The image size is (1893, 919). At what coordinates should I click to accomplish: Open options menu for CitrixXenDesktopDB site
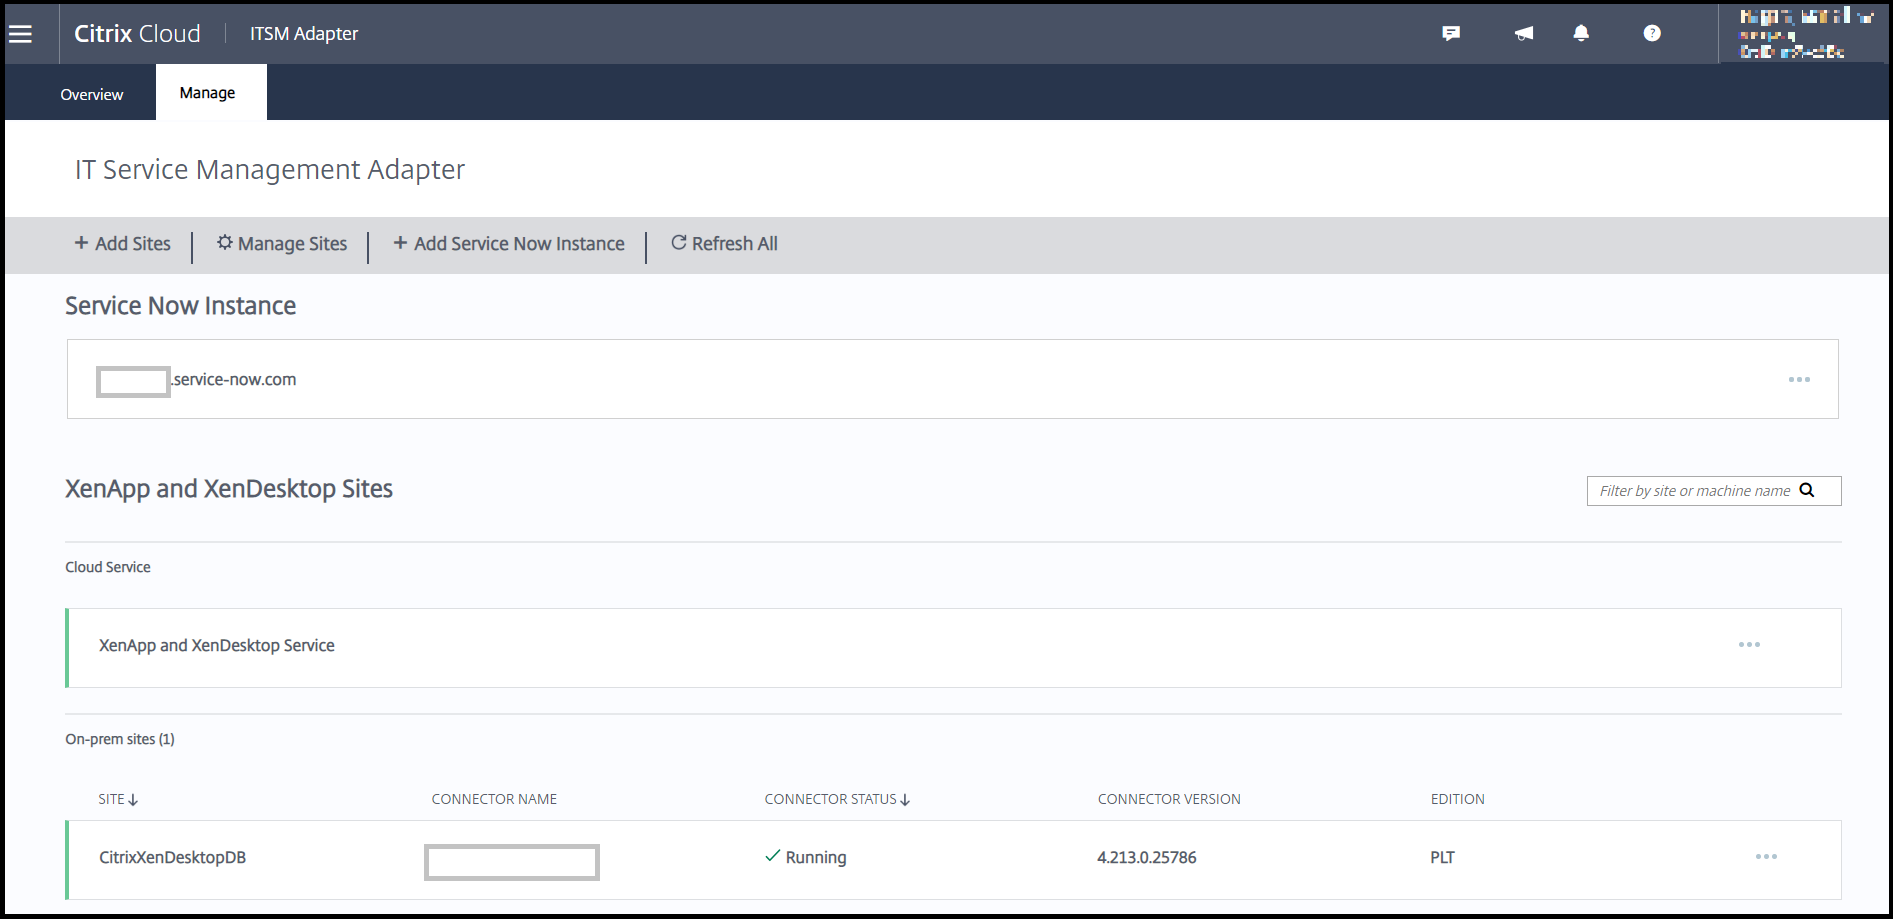pos(1766,857)
